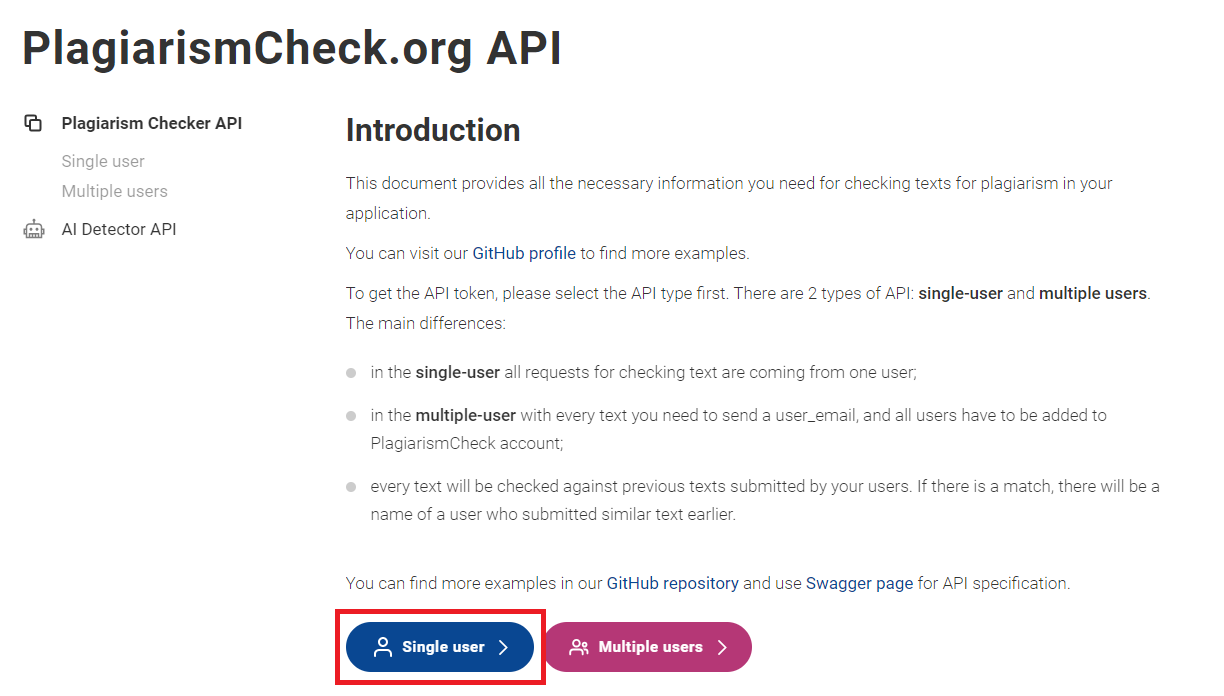
Task: Click the chevron arrow on Single user button
Action: (503, 647)
